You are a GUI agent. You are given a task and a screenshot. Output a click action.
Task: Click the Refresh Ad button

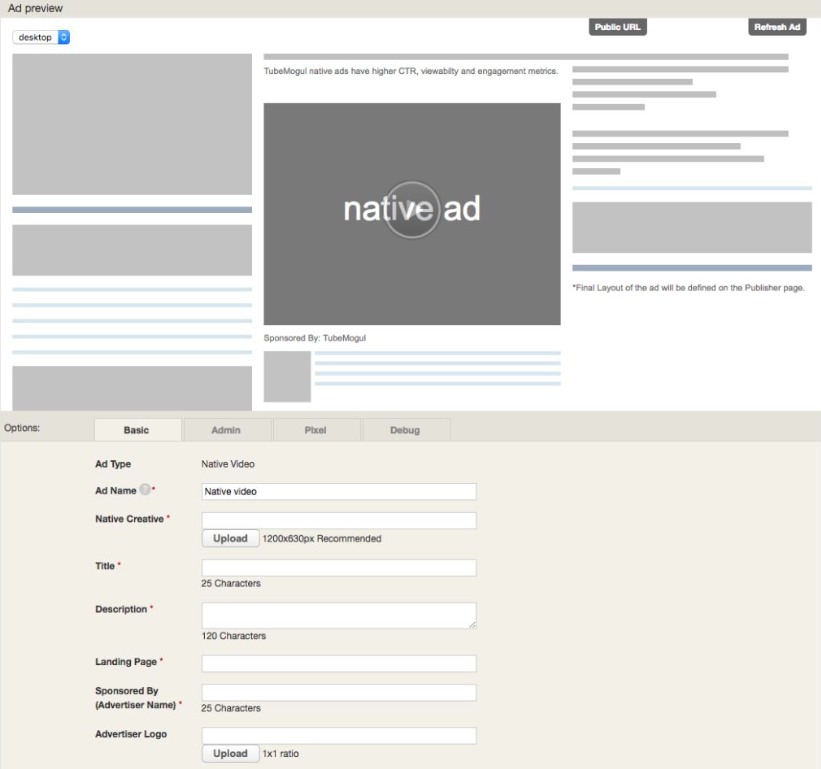[x=777, y=27]
